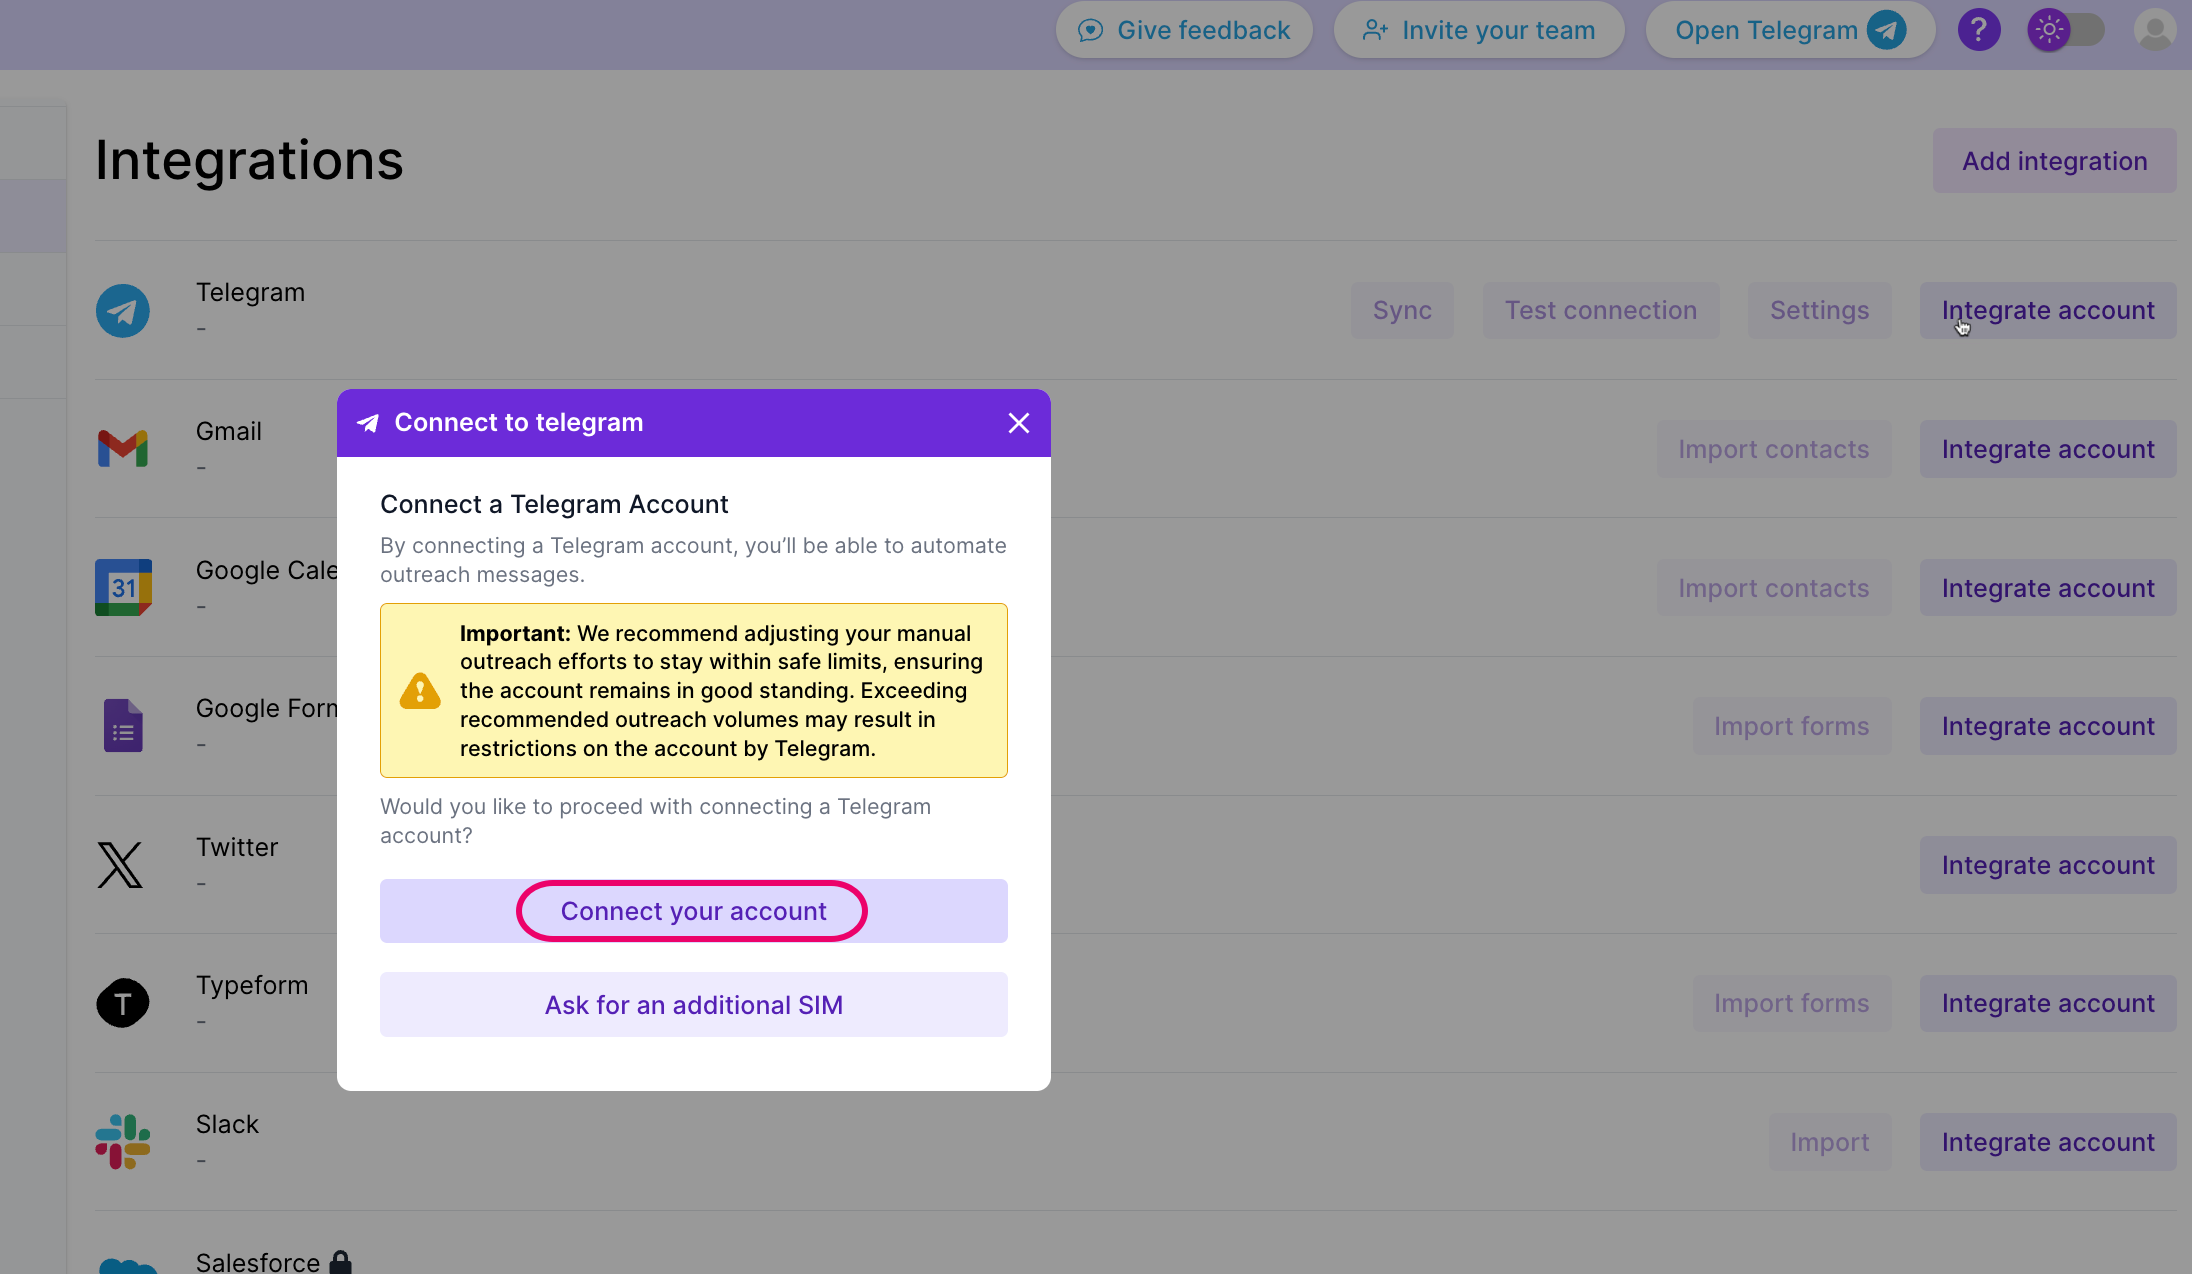Click Integrate account in Gmail row
Screen dimensions: 2192x1274
coord(2048,449)
